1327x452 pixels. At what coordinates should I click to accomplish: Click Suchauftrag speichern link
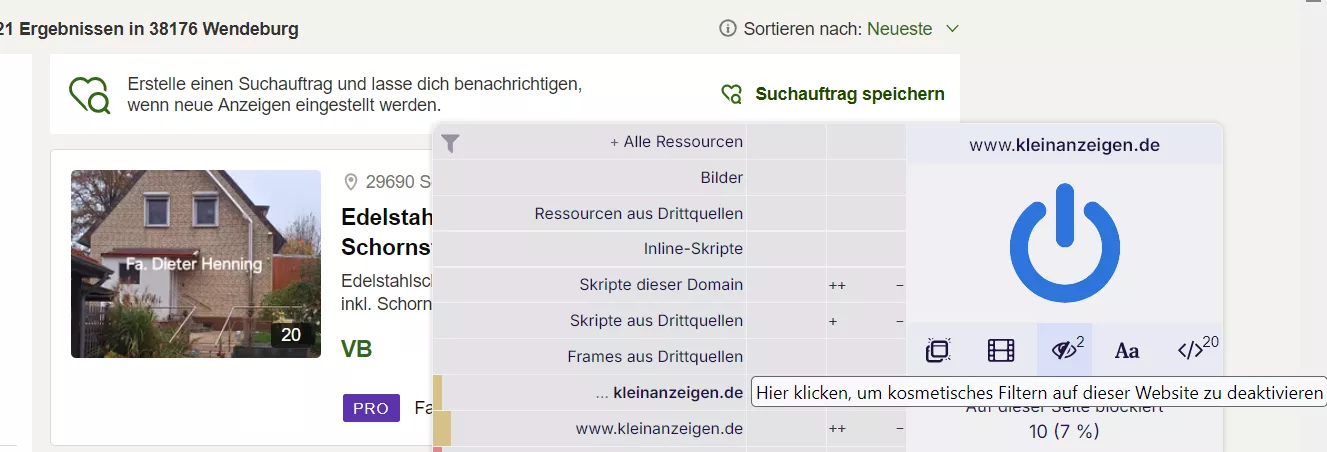point(849,94)
